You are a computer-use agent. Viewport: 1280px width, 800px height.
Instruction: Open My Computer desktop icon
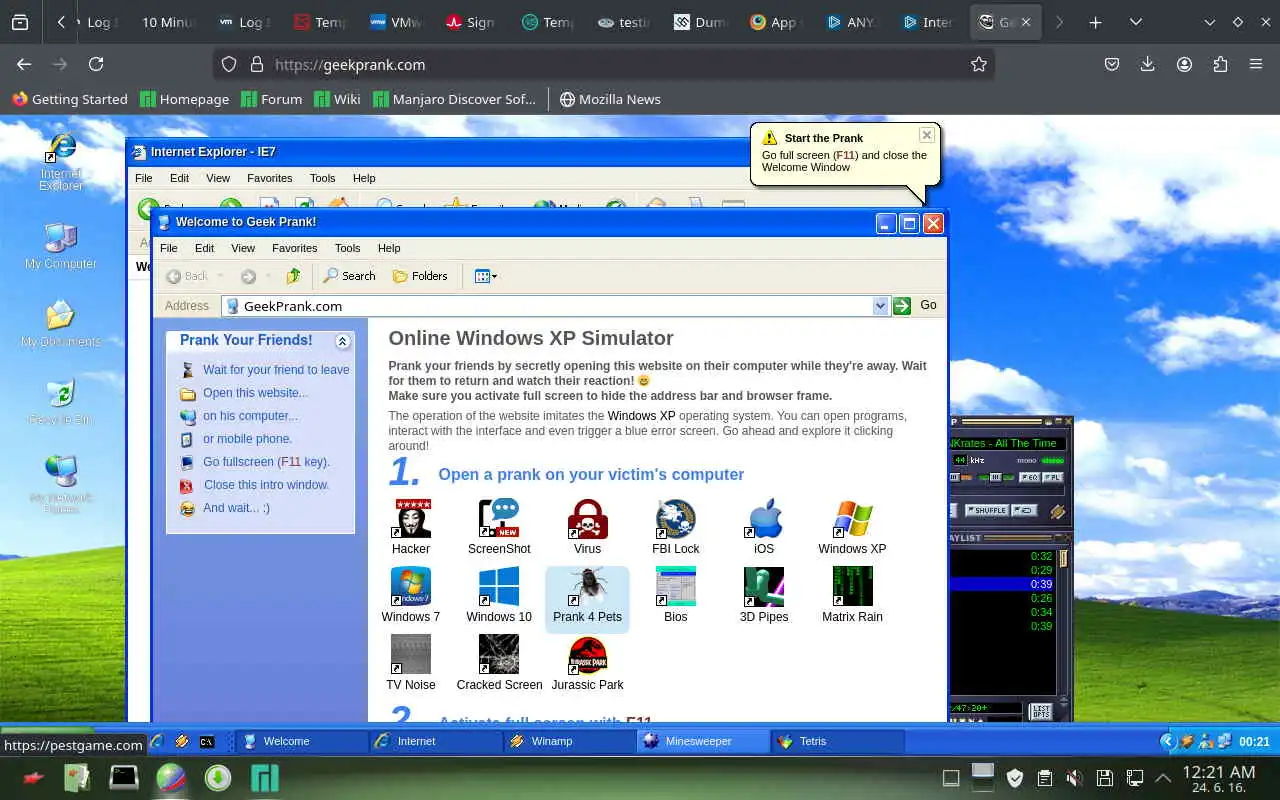[61, 246]
